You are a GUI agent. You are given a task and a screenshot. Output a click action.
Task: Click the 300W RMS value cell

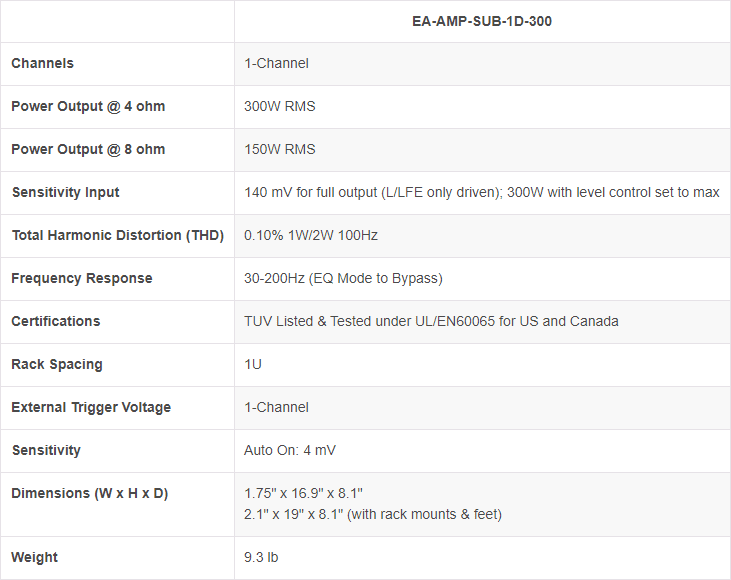280,107
